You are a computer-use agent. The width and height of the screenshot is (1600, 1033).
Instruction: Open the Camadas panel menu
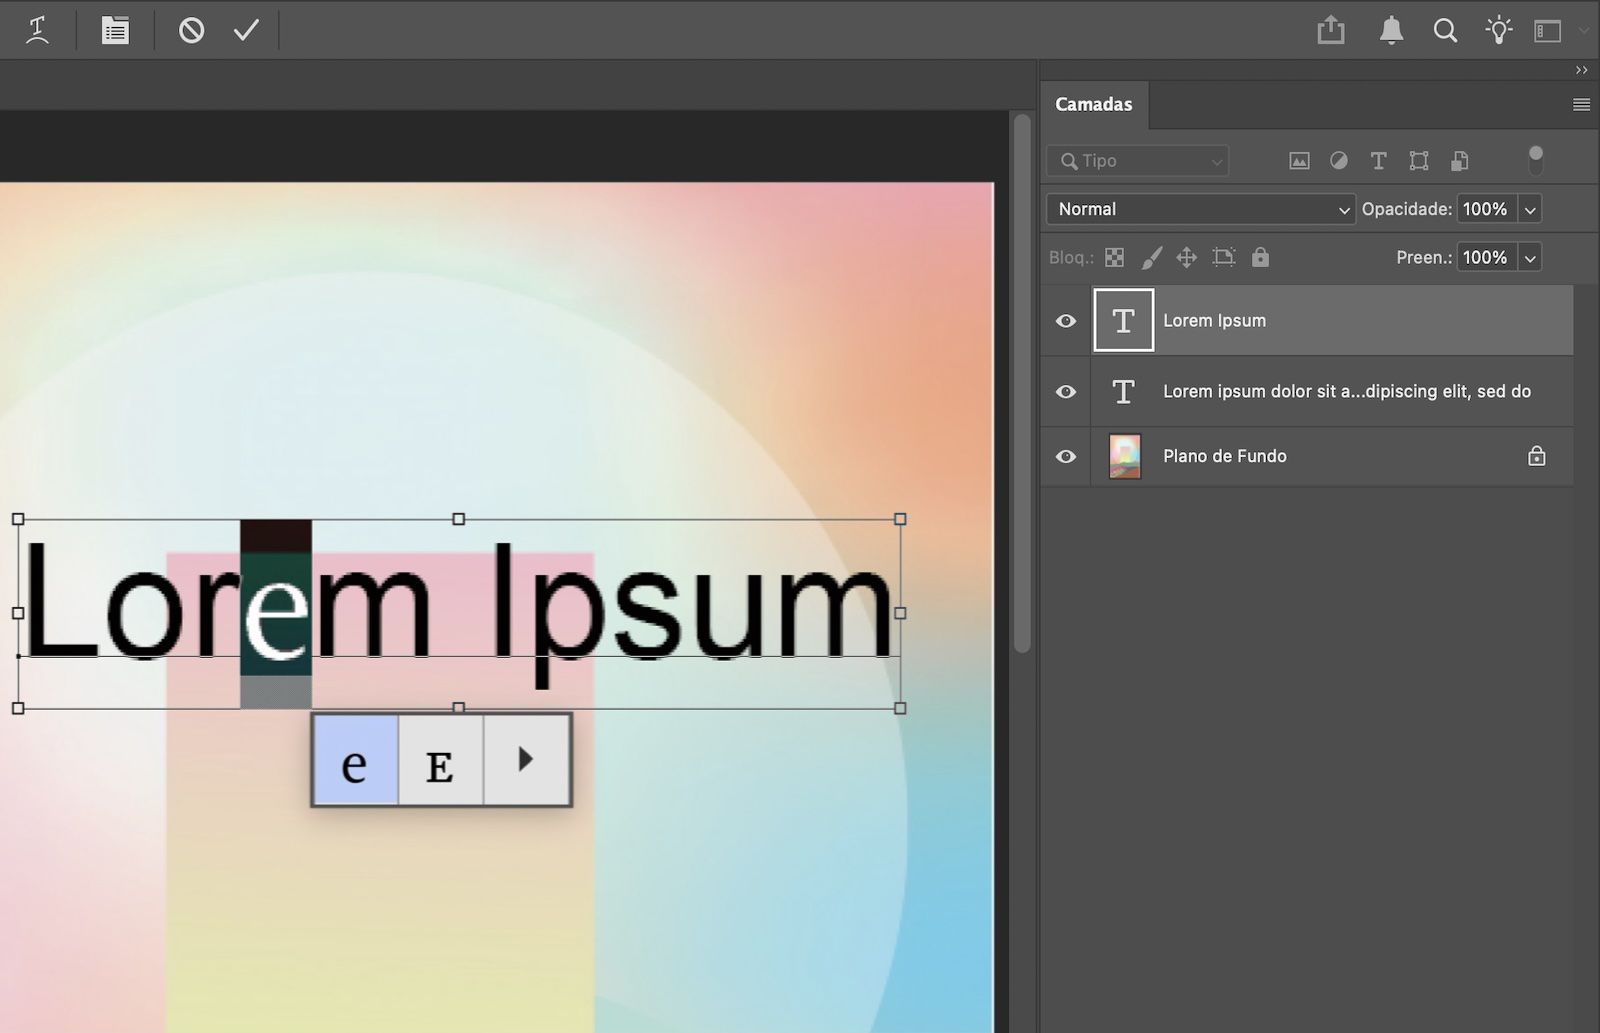click(1581, 104)
